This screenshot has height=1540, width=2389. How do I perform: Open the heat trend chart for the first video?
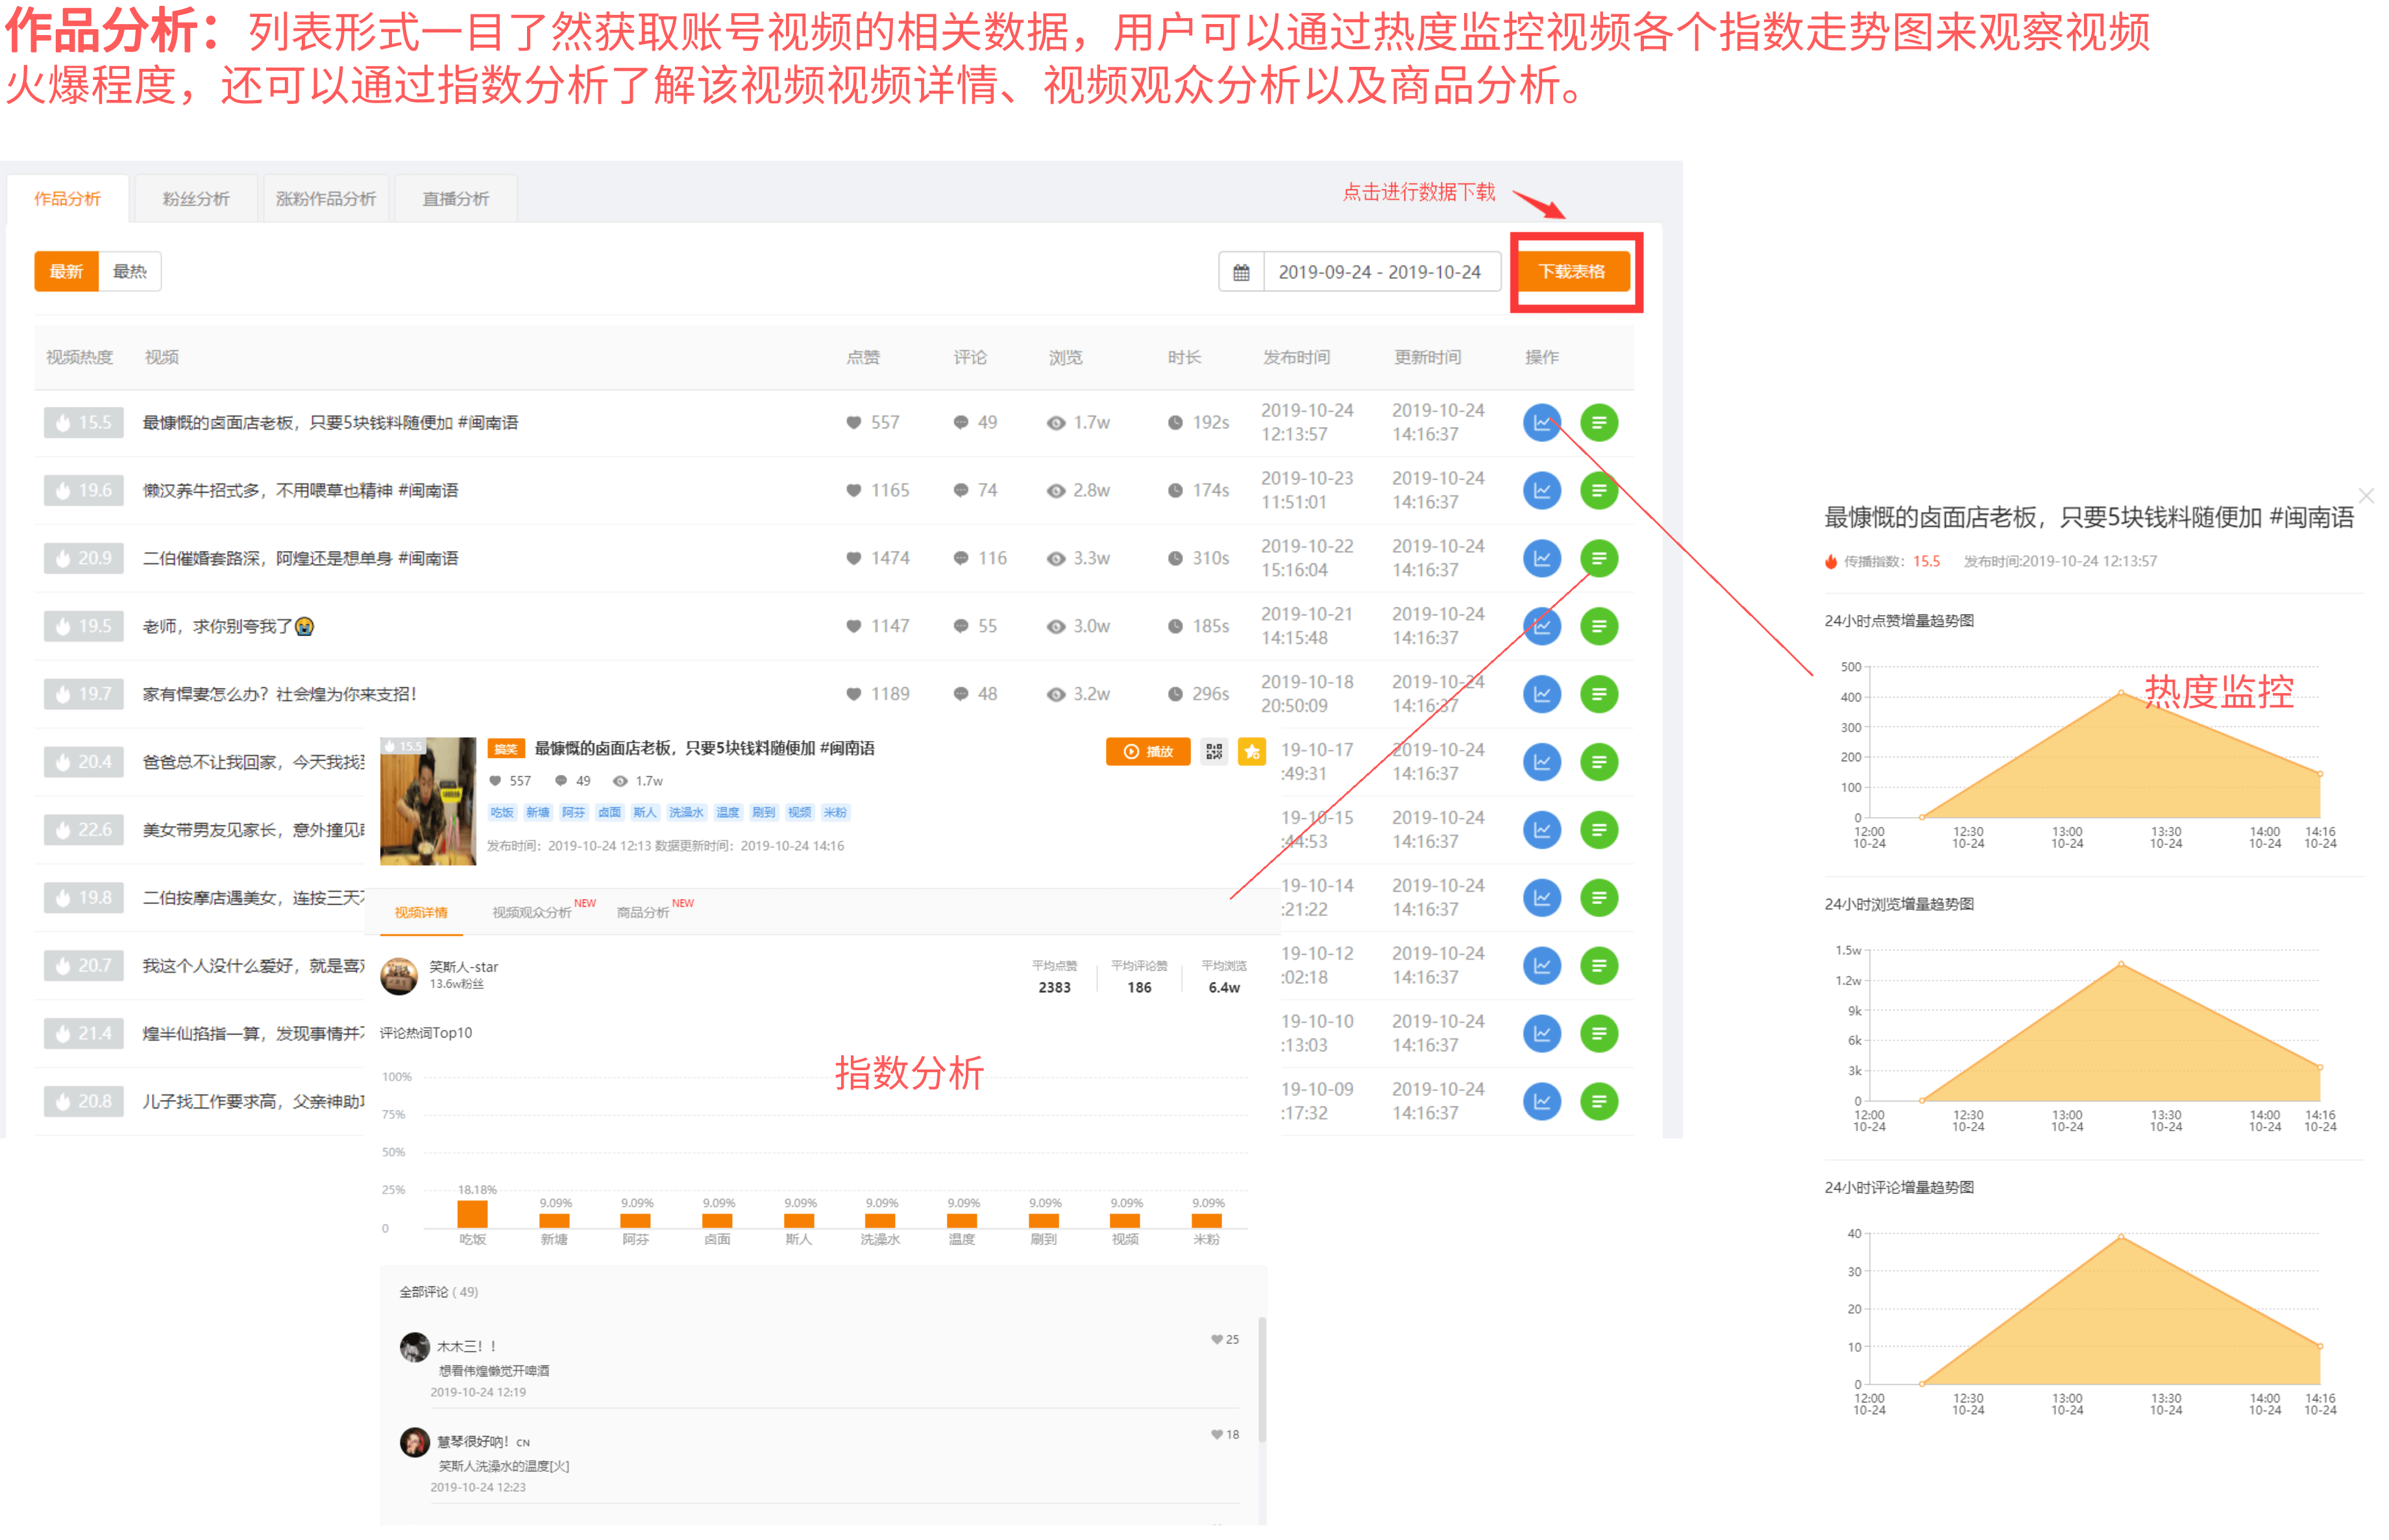pyautogui.click(x=1541, y=422)
